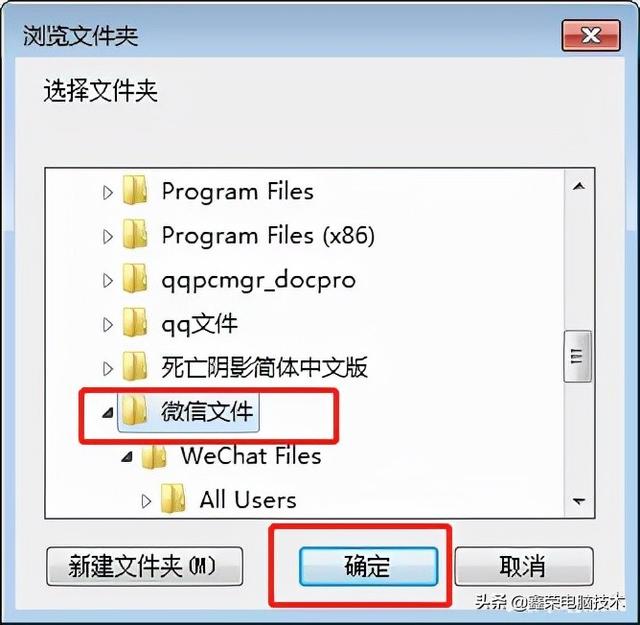
Task: Expand the Program Files tree node
Action: (108, 193)
